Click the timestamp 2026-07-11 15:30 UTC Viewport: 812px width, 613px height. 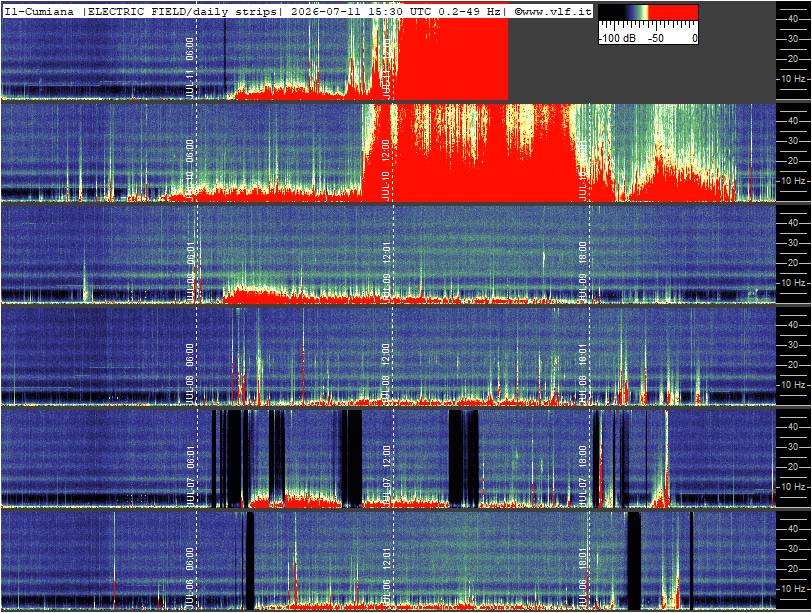(356, 11)
